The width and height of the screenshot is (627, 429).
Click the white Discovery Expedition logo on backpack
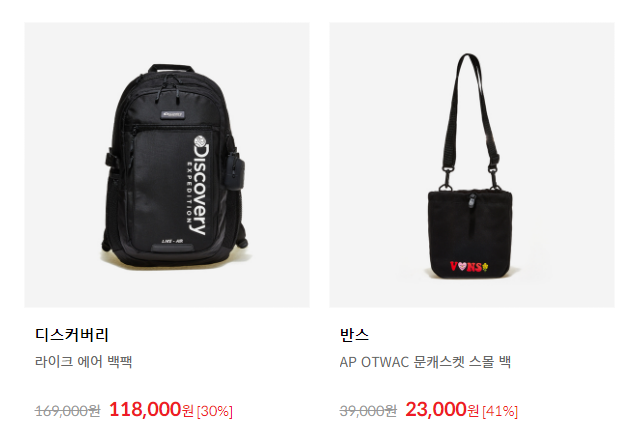click(199, 185)
